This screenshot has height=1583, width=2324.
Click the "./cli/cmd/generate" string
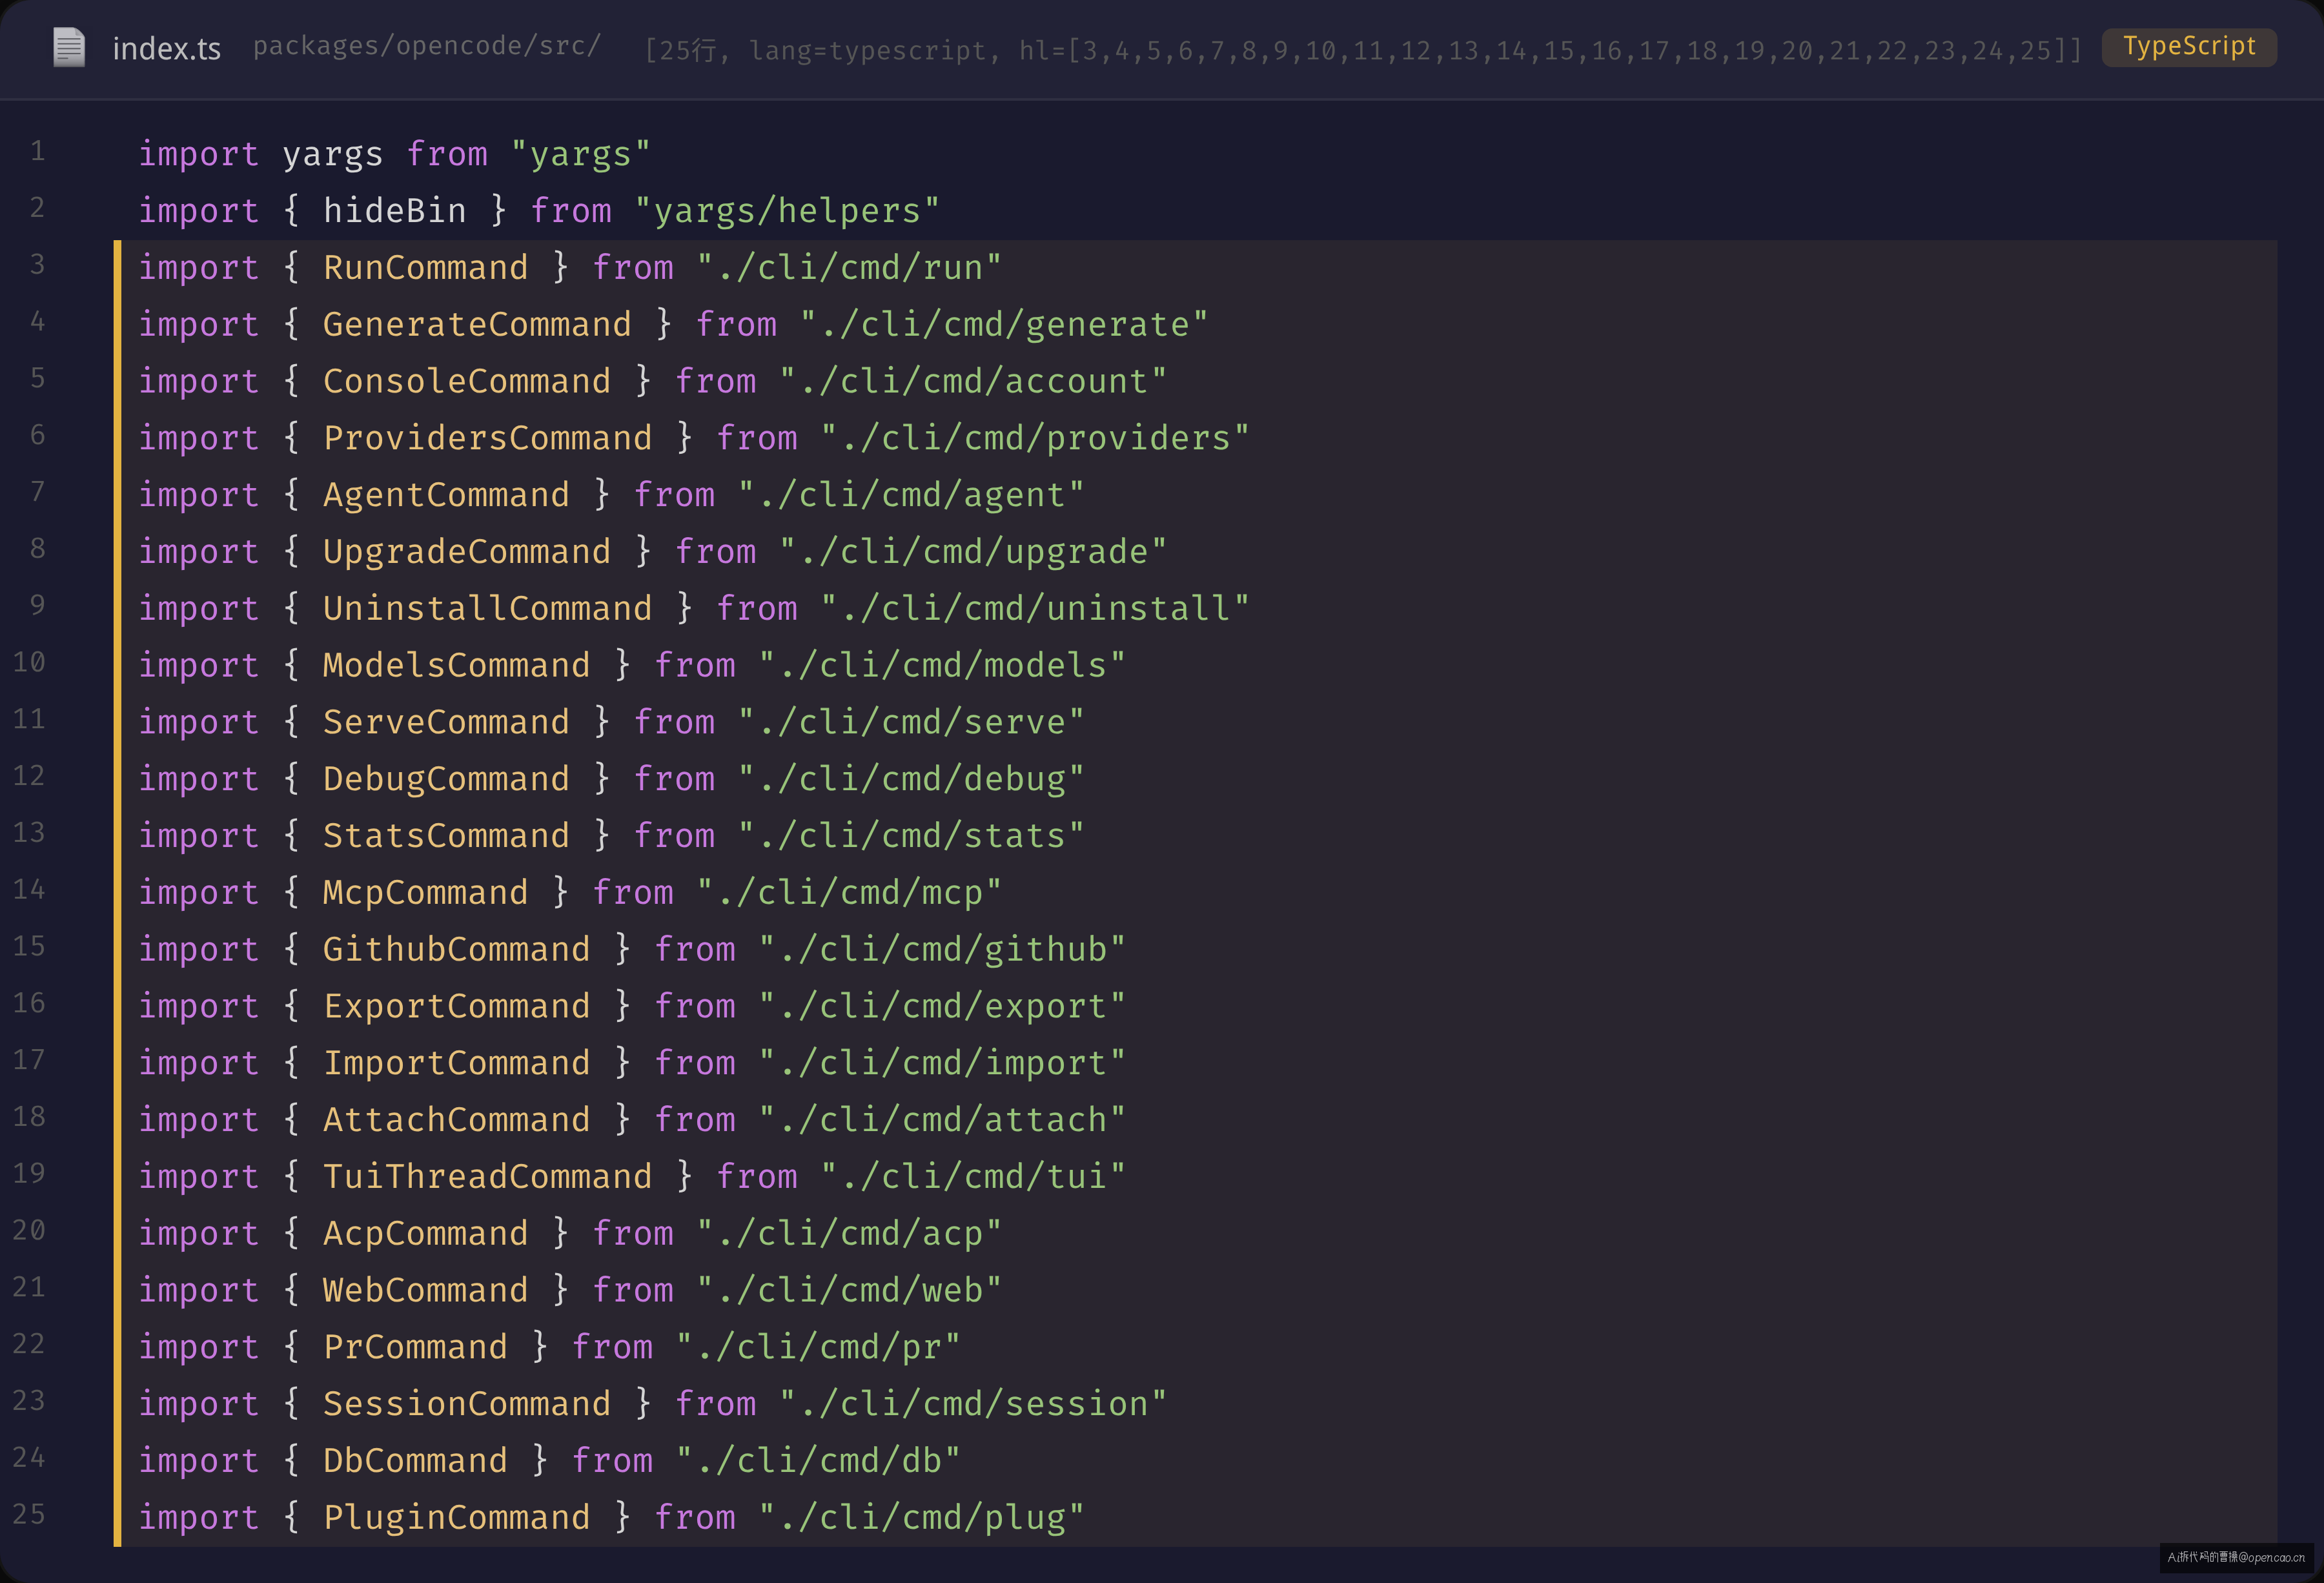[1004, 325]
